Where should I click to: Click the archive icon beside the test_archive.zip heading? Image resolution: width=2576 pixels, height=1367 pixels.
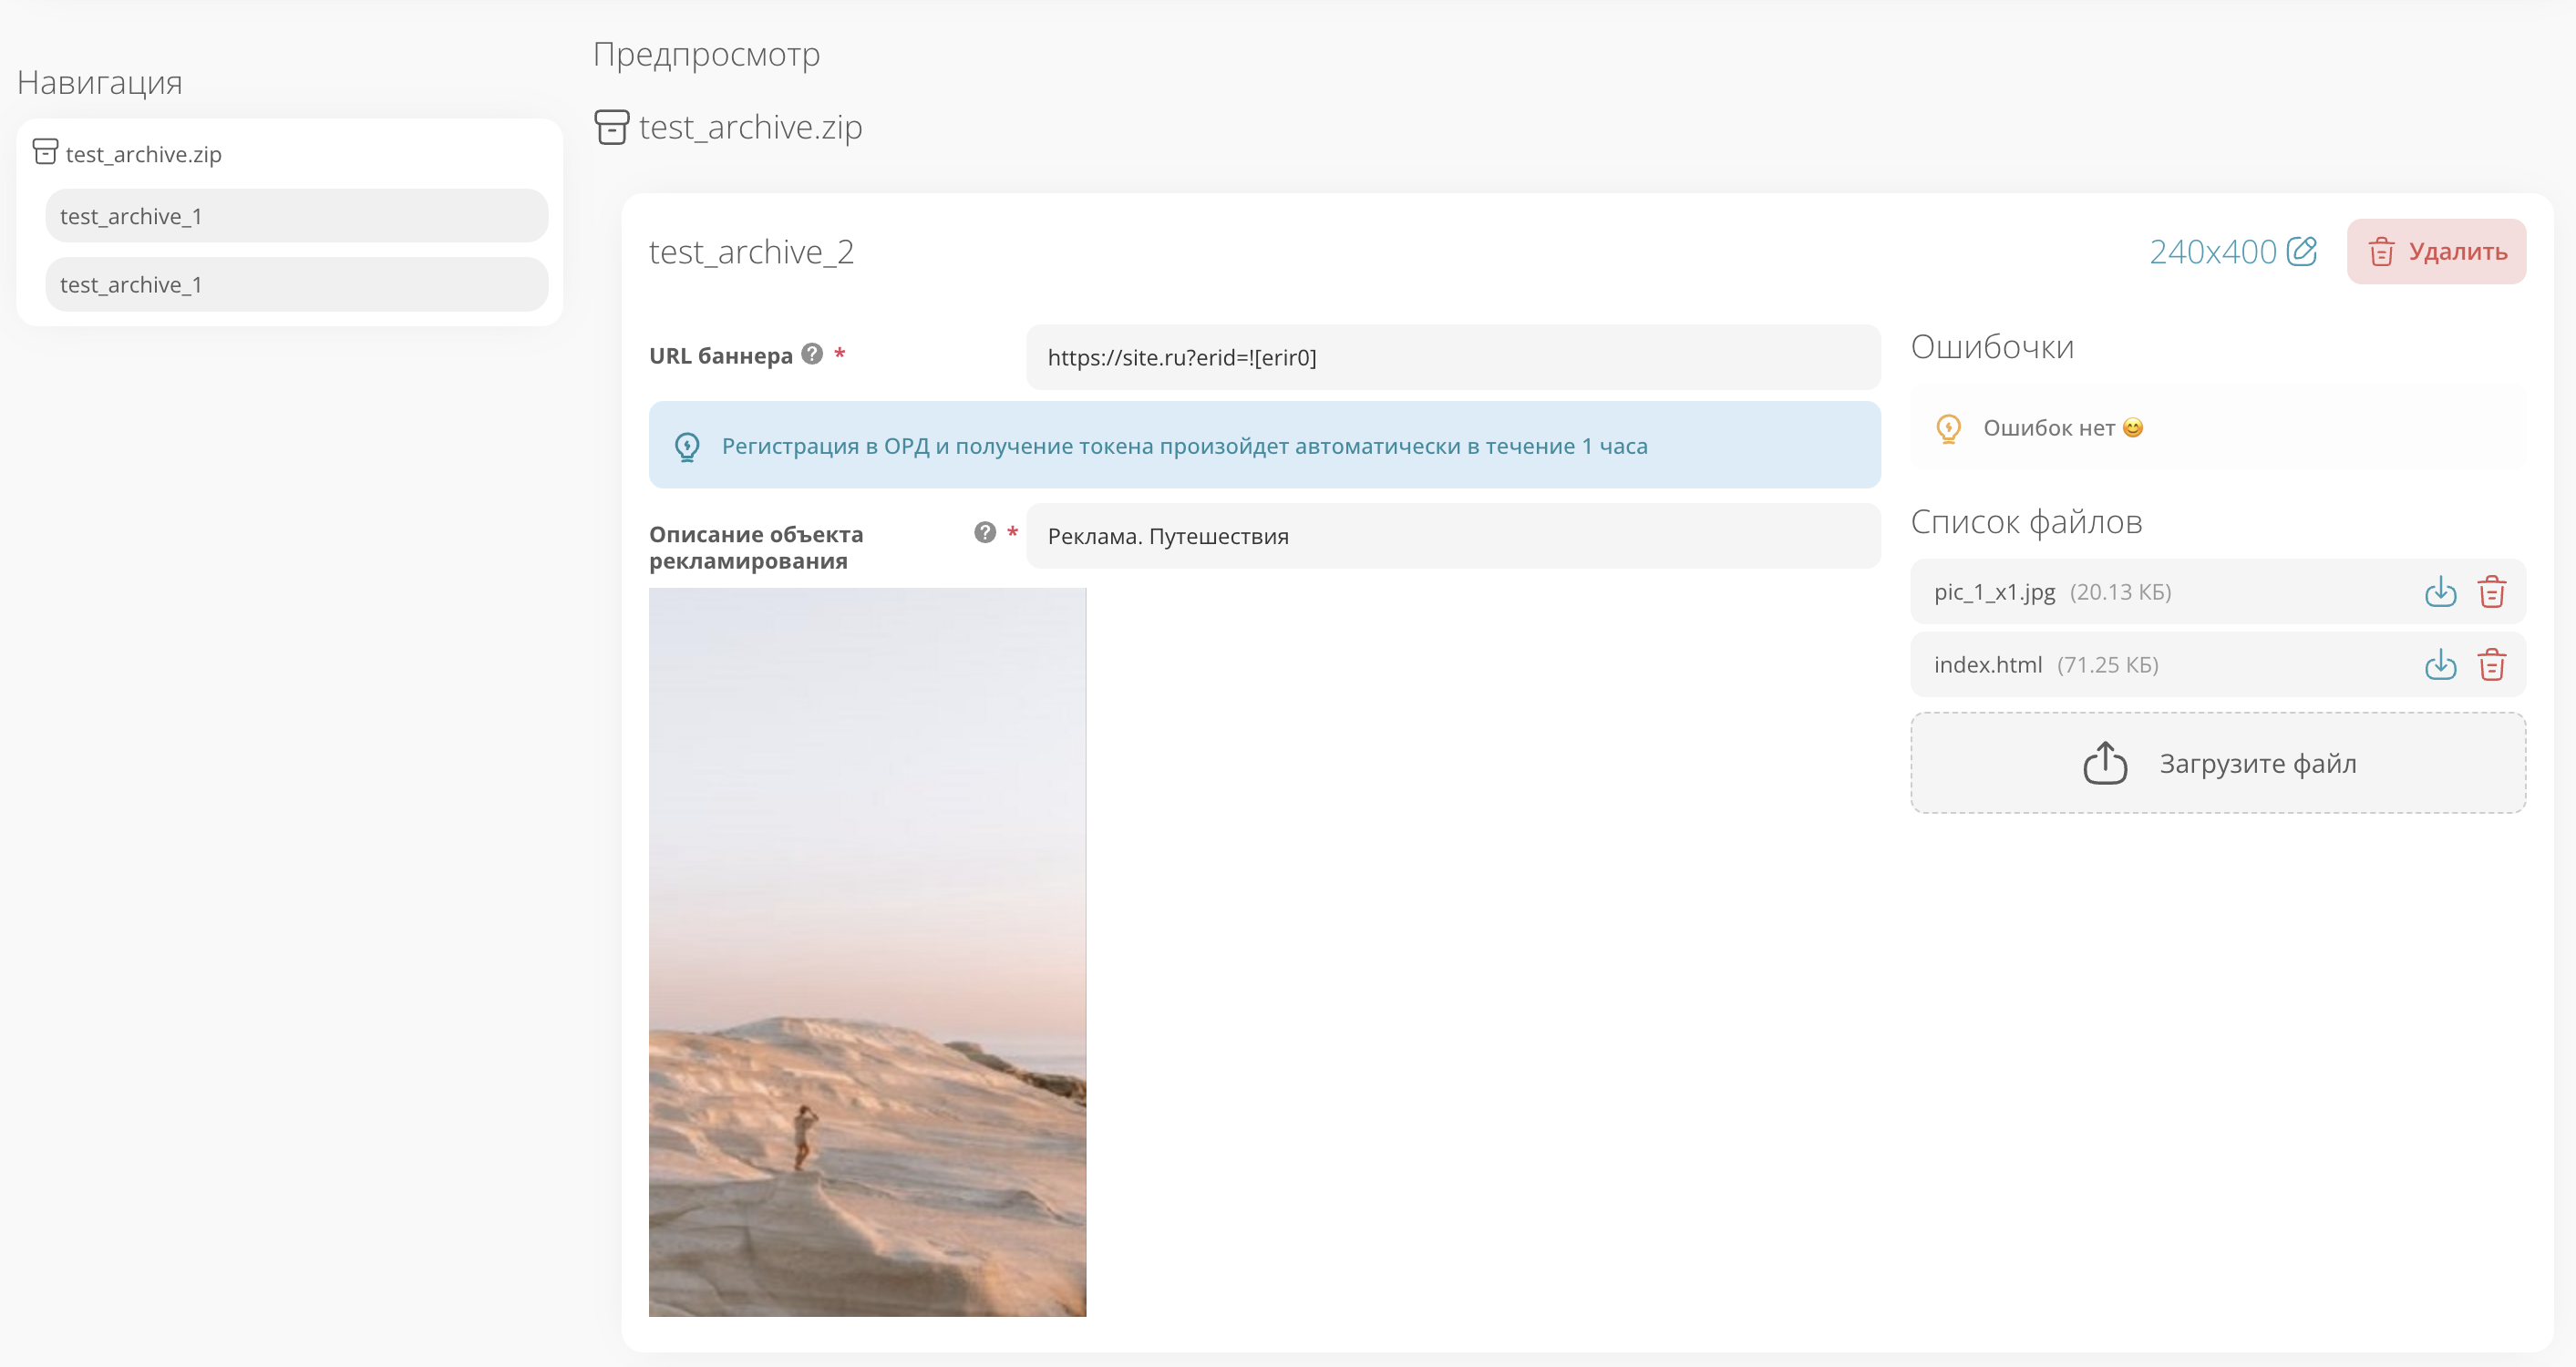coord(611,127)
